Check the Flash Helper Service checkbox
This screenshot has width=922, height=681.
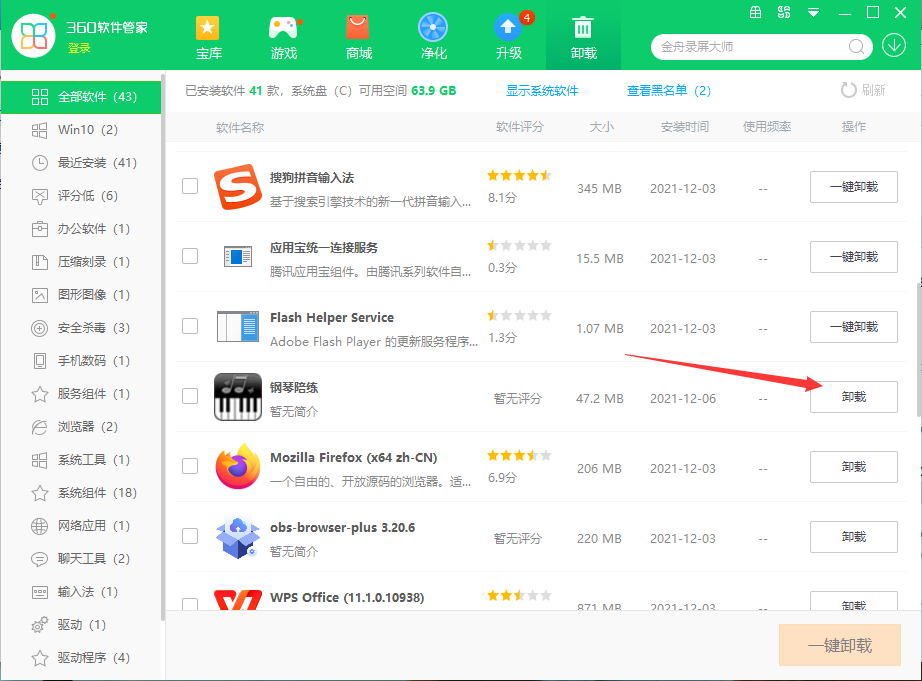pos(190,326)
